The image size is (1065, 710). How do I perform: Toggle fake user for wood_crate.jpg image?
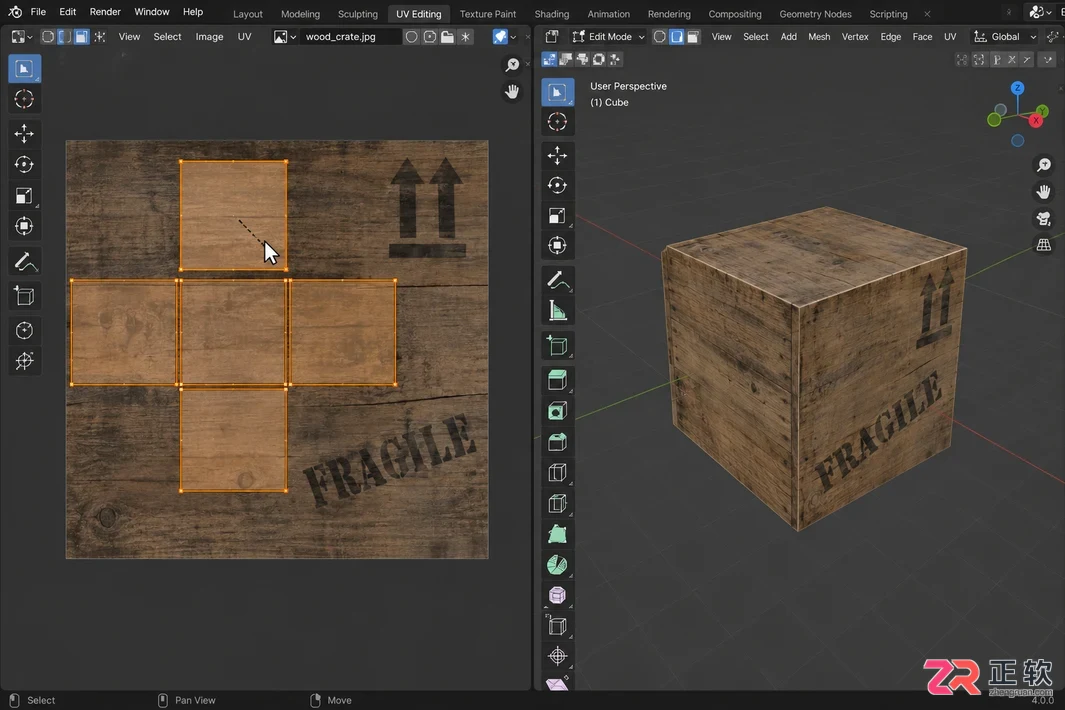tap(412, 37)
